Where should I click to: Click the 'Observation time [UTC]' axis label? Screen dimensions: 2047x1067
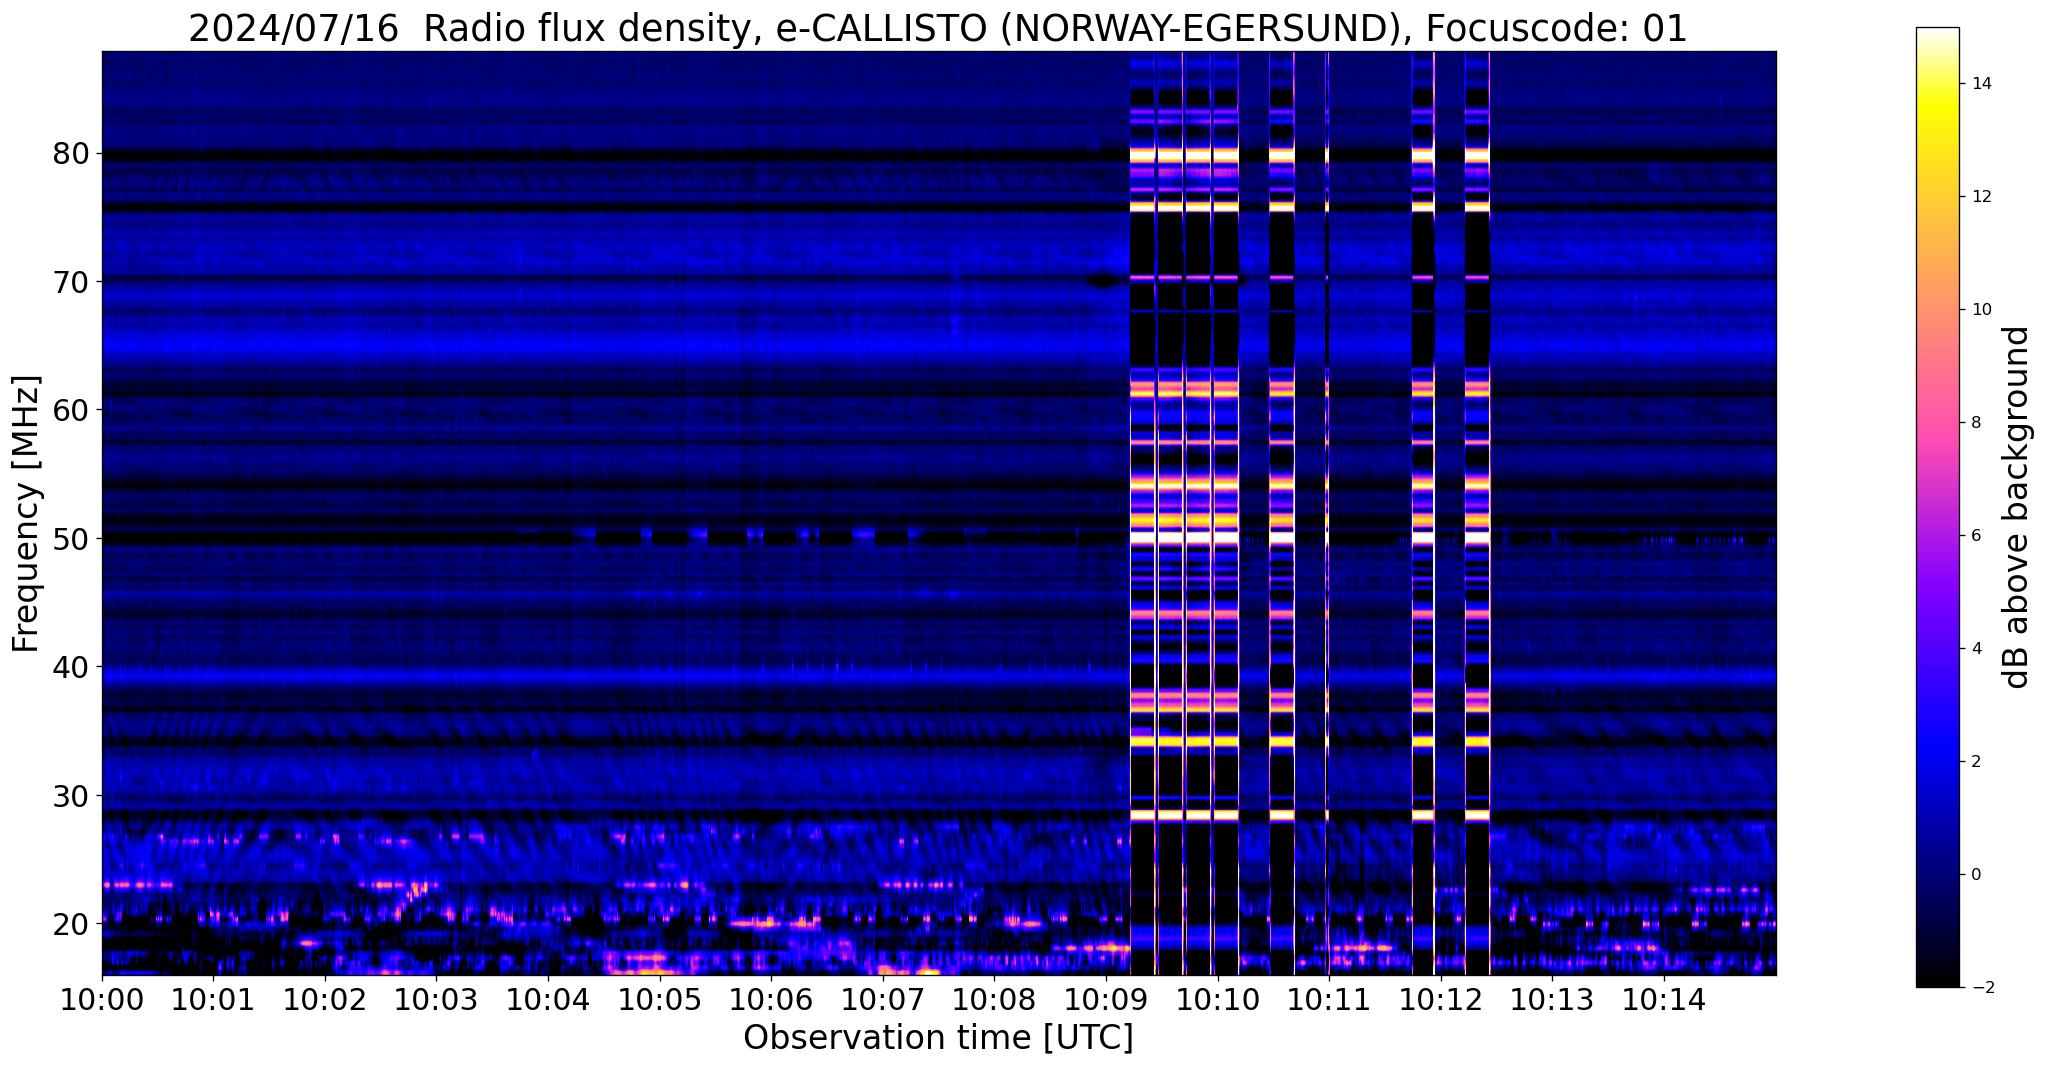point(938,1038)
